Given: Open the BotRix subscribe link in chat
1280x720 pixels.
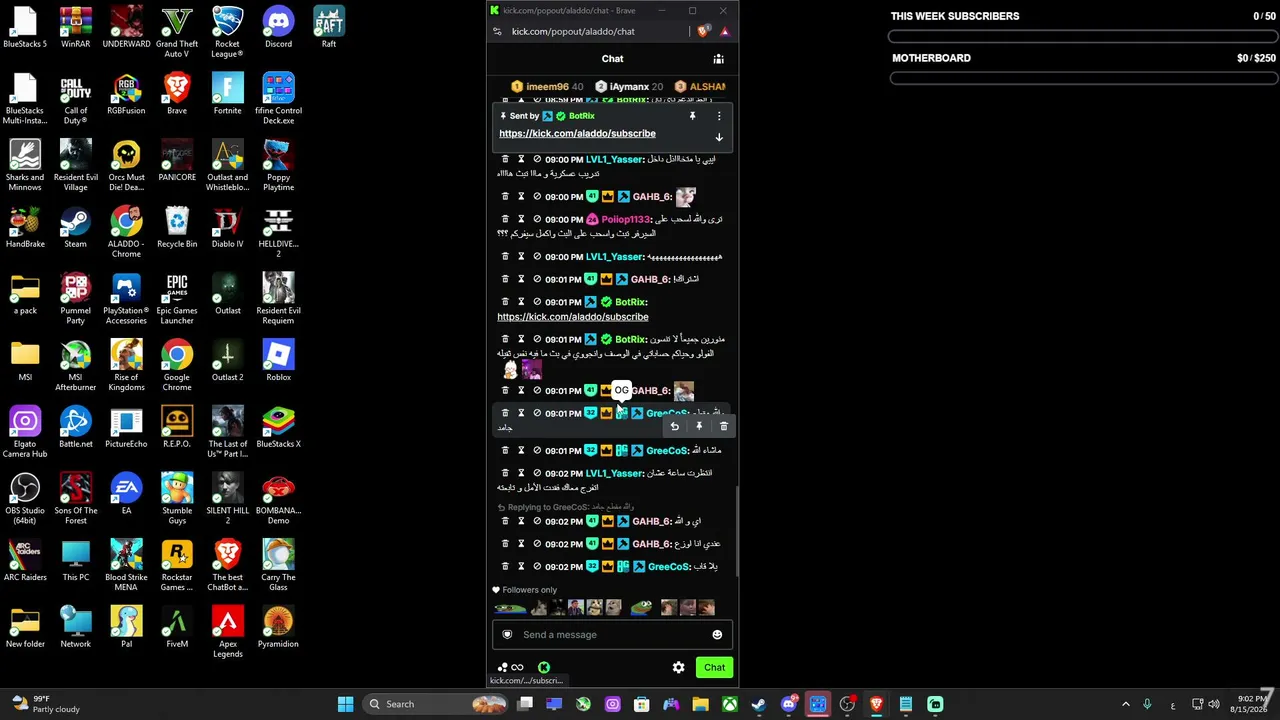Looking at the screenshot, I should click(x=573, y=317).
